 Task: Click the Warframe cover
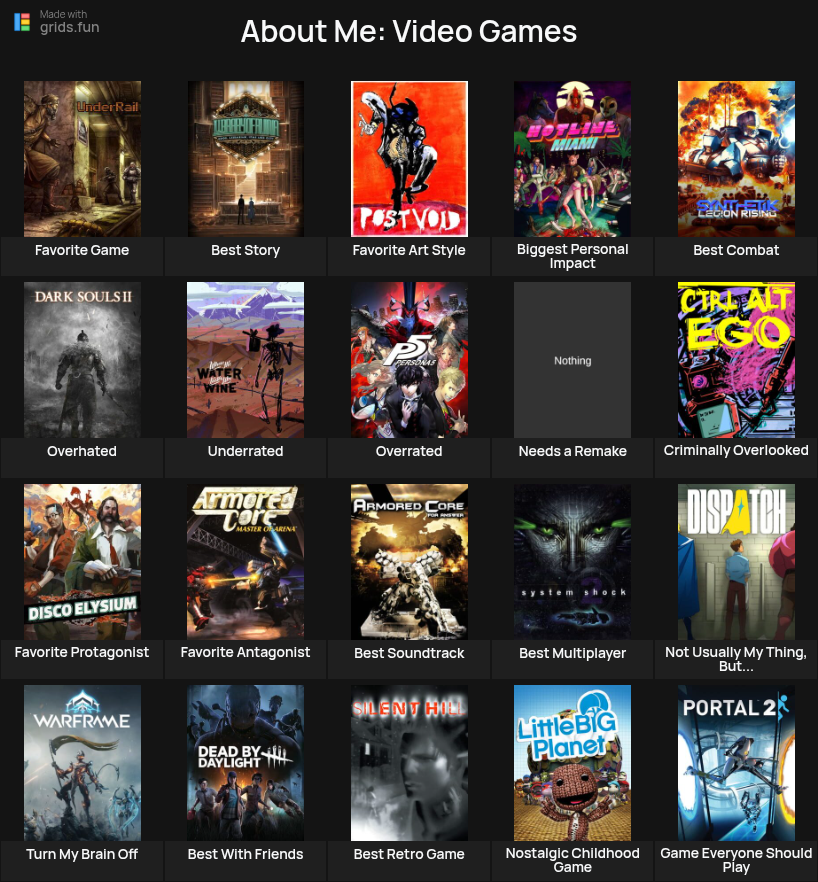[82, 763]
